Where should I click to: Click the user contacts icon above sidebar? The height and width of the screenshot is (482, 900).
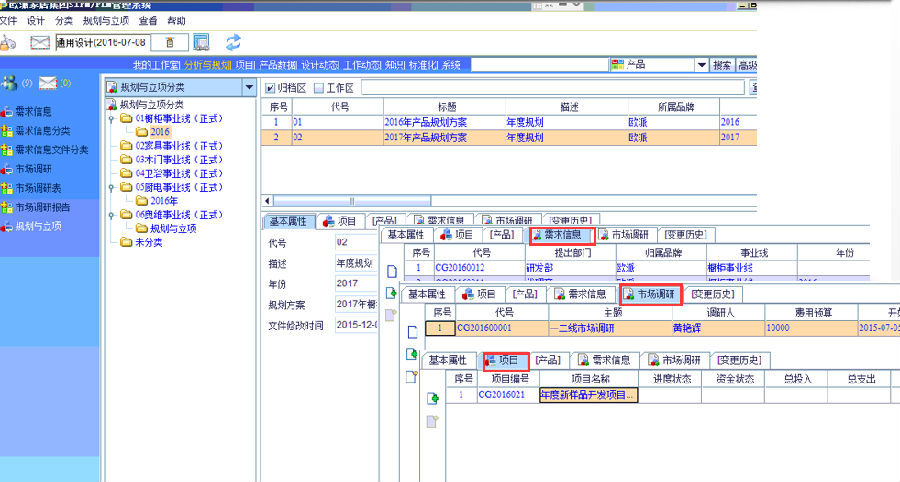[10, 83]
